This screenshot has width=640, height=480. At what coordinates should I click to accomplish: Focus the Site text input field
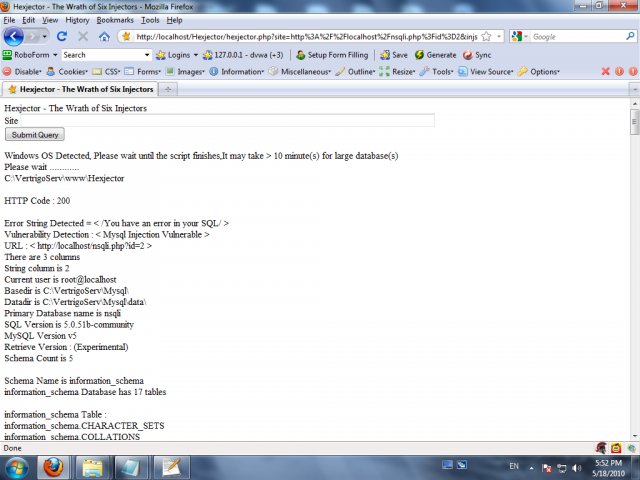point(227,120)
